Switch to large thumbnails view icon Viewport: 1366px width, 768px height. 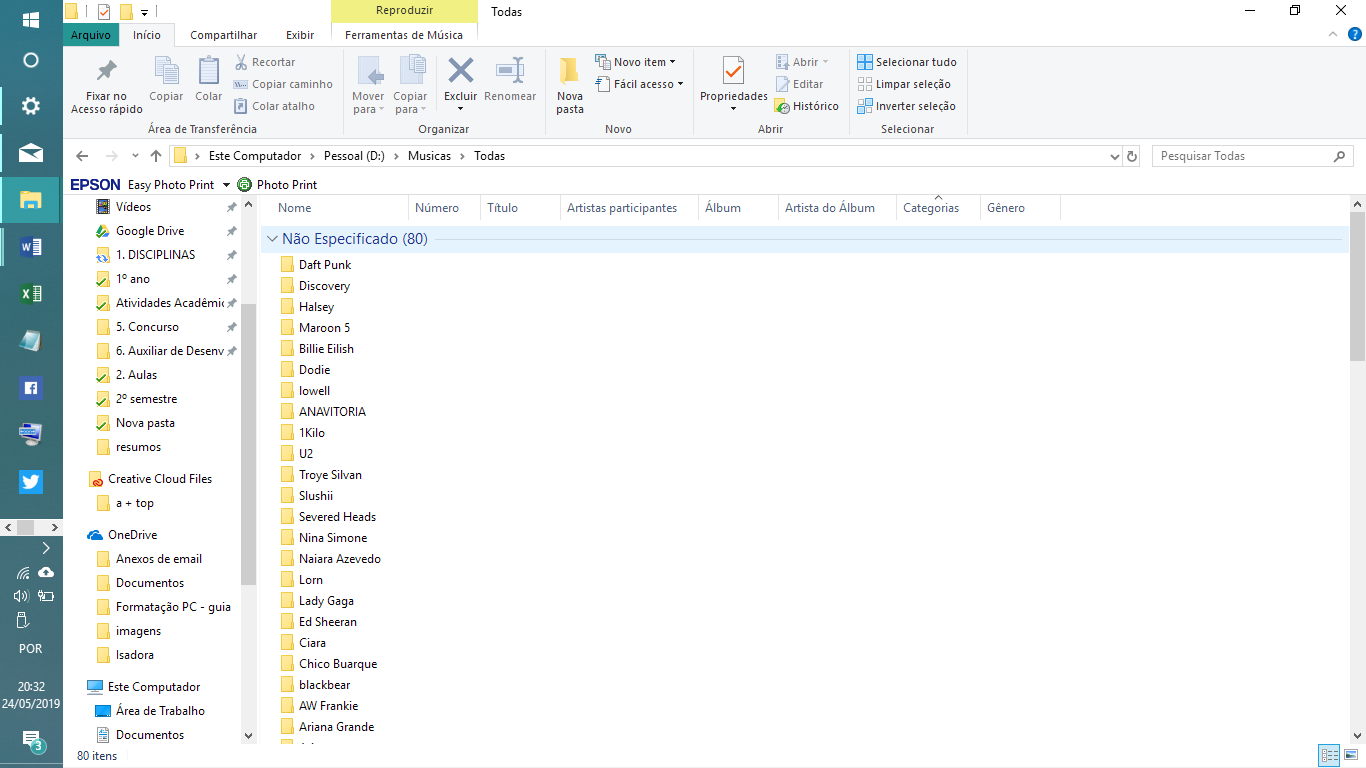tap(1352, 755)
